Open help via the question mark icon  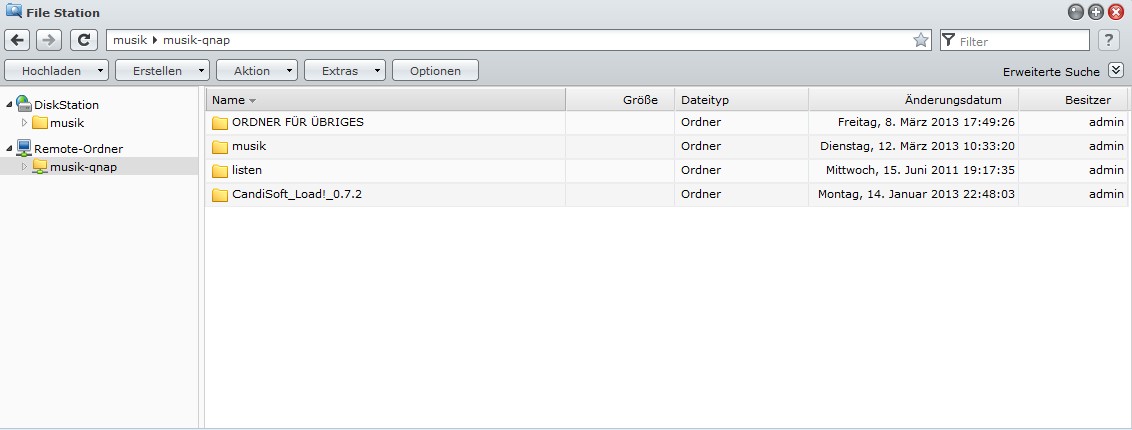pyautogui.click(x=1108, y=40)
